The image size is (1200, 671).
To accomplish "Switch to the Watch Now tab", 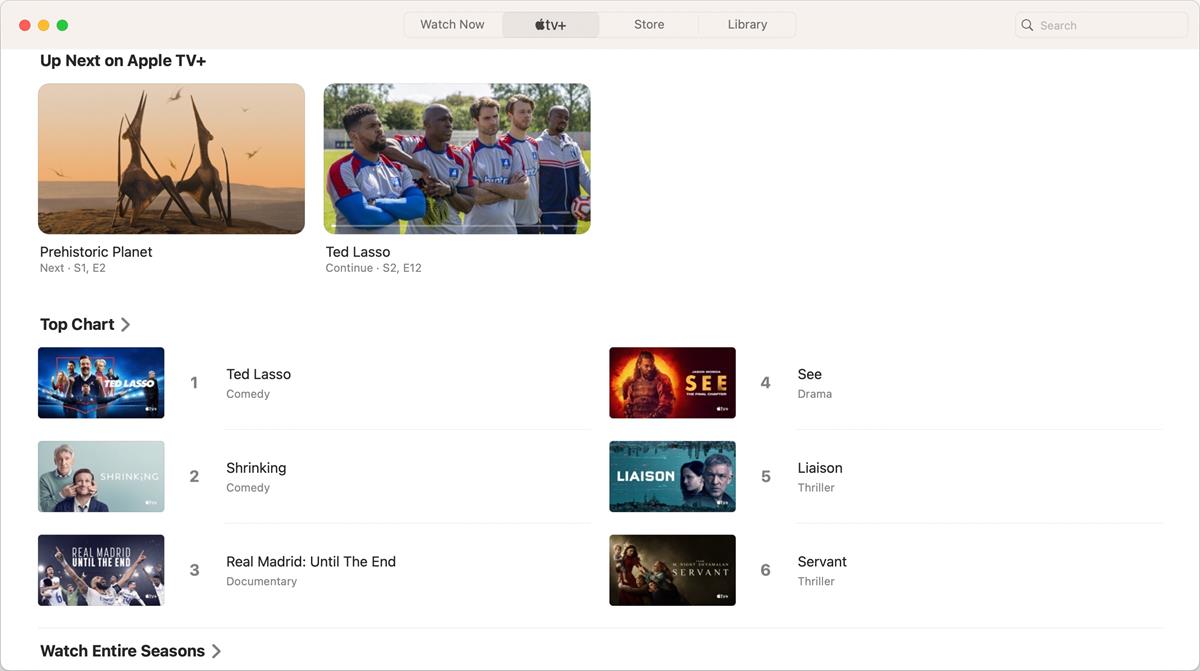I will [452, 25].
